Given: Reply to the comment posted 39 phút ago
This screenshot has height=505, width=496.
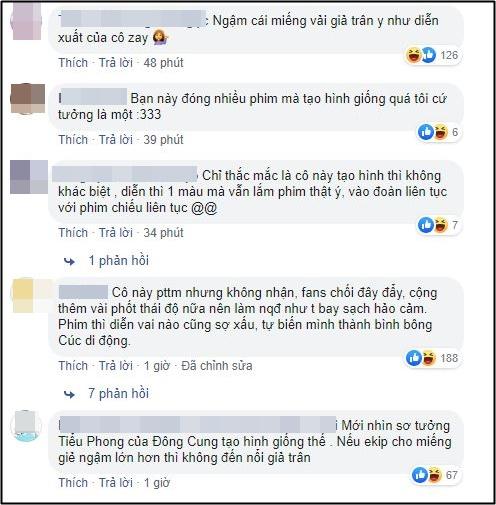Looking at the screenshot, I should click(x=116, y=140).
